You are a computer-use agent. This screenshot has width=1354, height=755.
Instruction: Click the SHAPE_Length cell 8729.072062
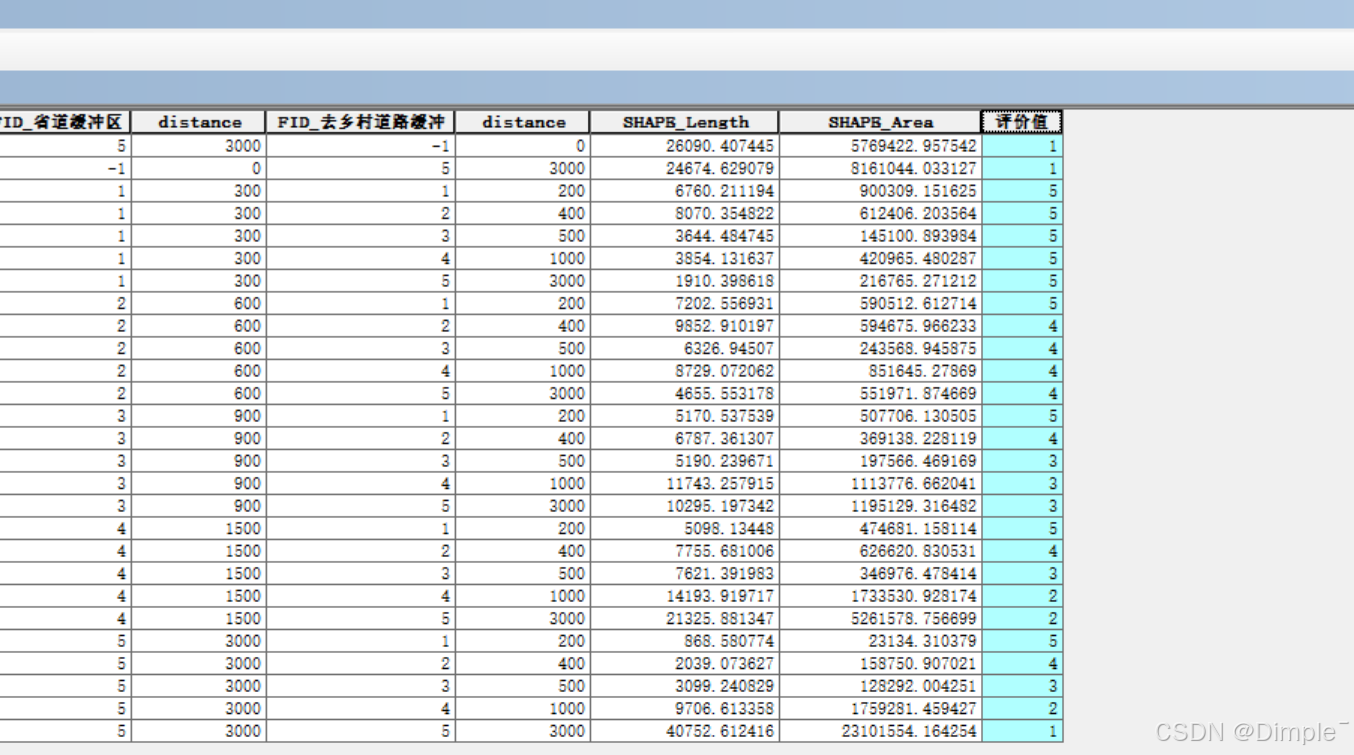coord(685,370)
